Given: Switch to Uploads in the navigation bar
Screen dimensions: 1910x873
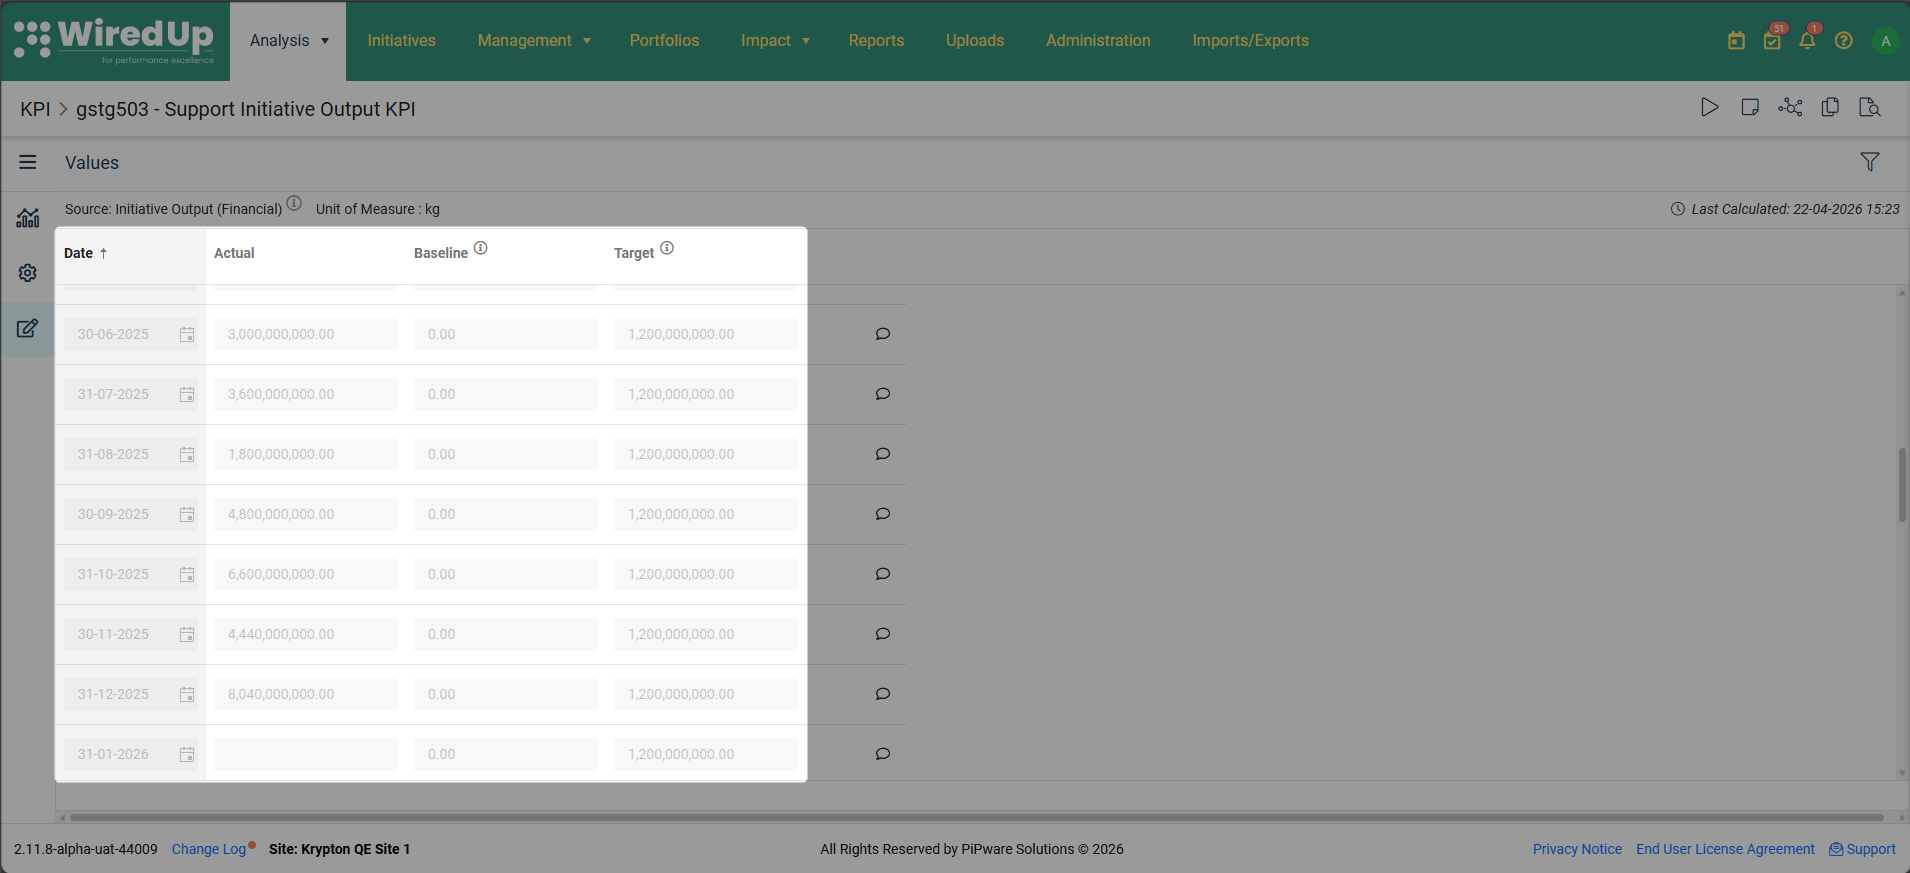Looking at the screenshot, I should 975,41.
